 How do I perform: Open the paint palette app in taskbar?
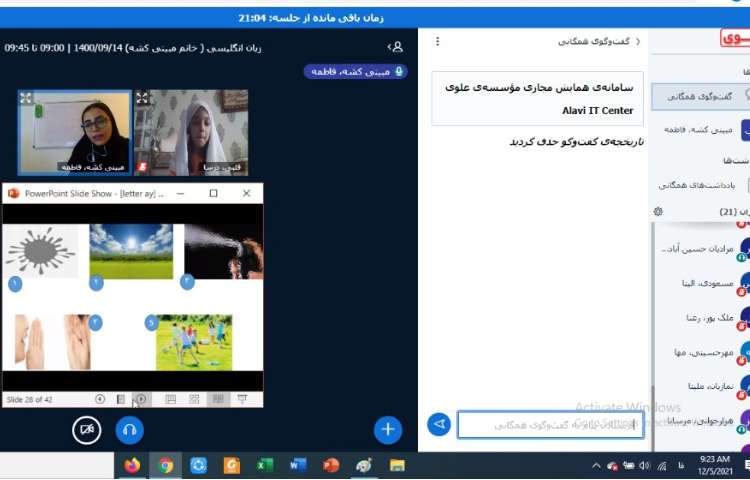point(364,465)
